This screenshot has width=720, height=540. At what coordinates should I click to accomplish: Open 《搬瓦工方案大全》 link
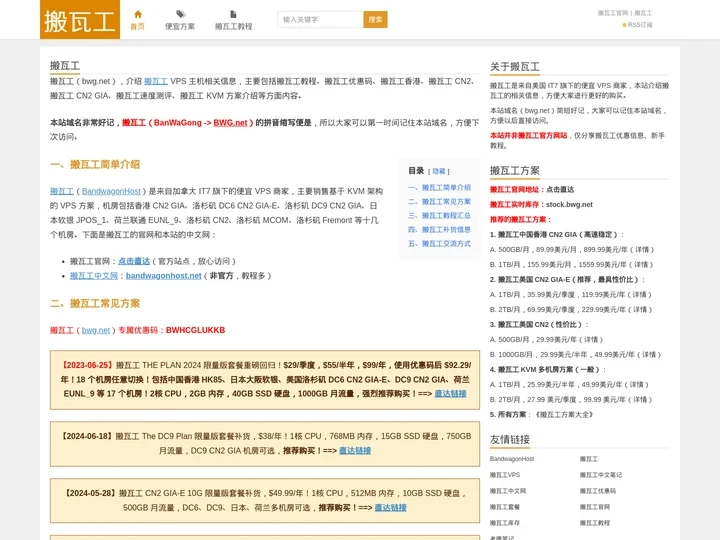[x=564, y=415]
